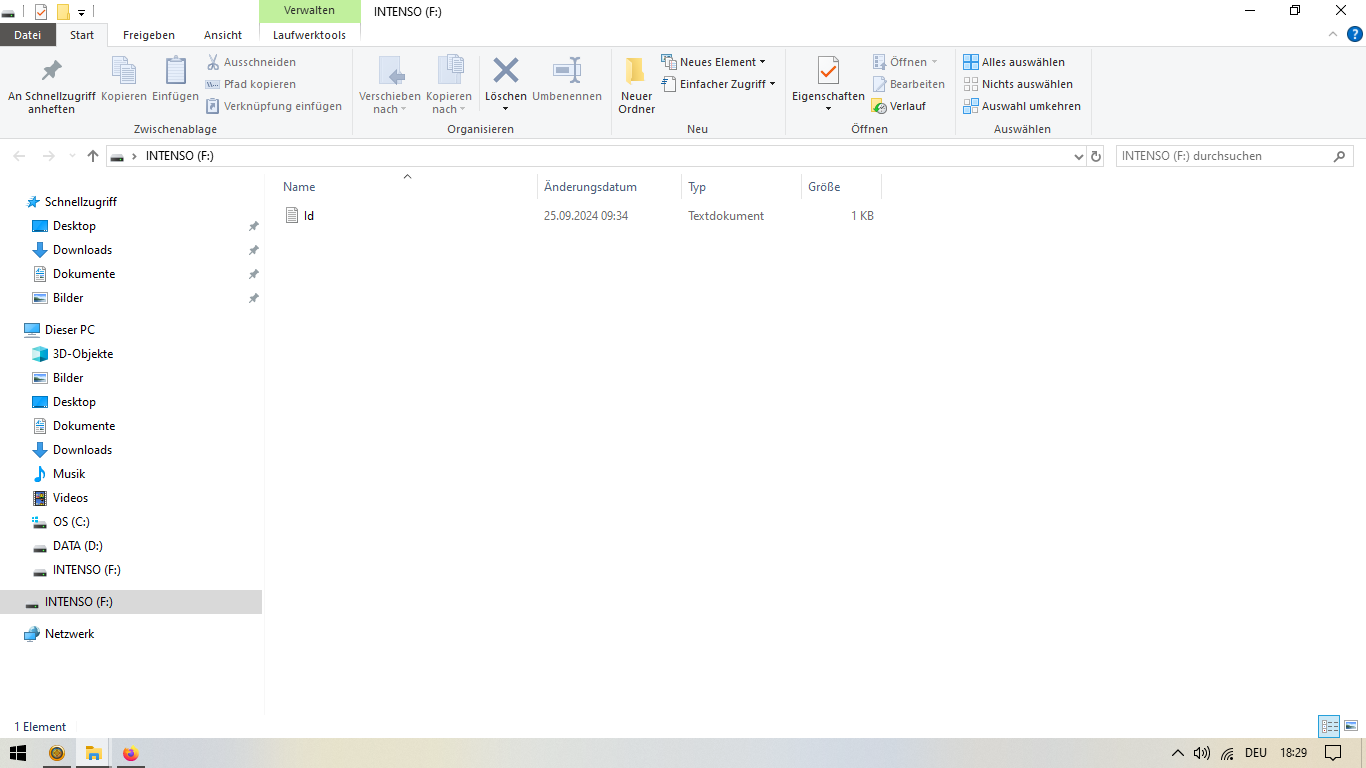
Task: Click the Umbenennen rename icon
Action: pyautogui.click(x=567, y=71)
